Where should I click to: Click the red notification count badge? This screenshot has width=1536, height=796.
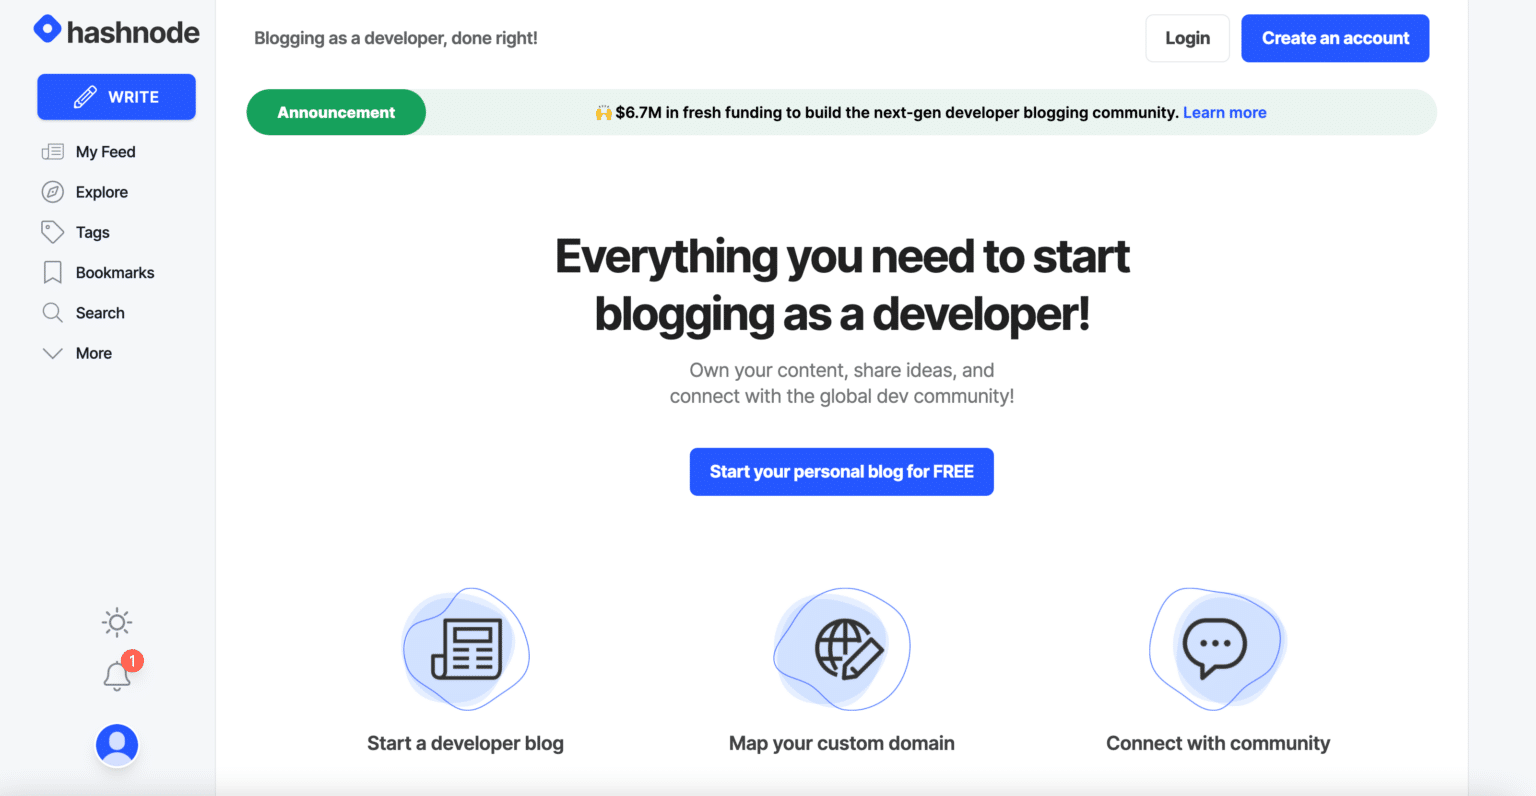132,661
